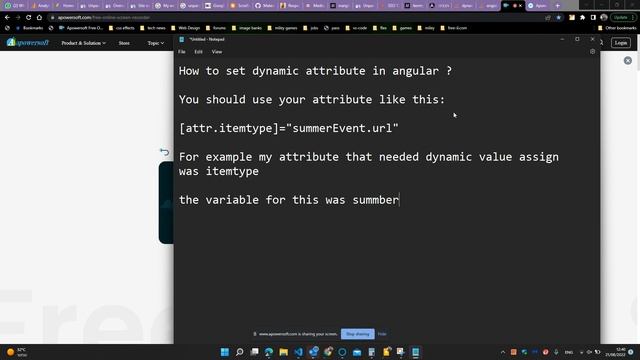Open the Cortana circle icon in taskbar
The height and width of the screenshot is (360, 640).
(342, 352)
